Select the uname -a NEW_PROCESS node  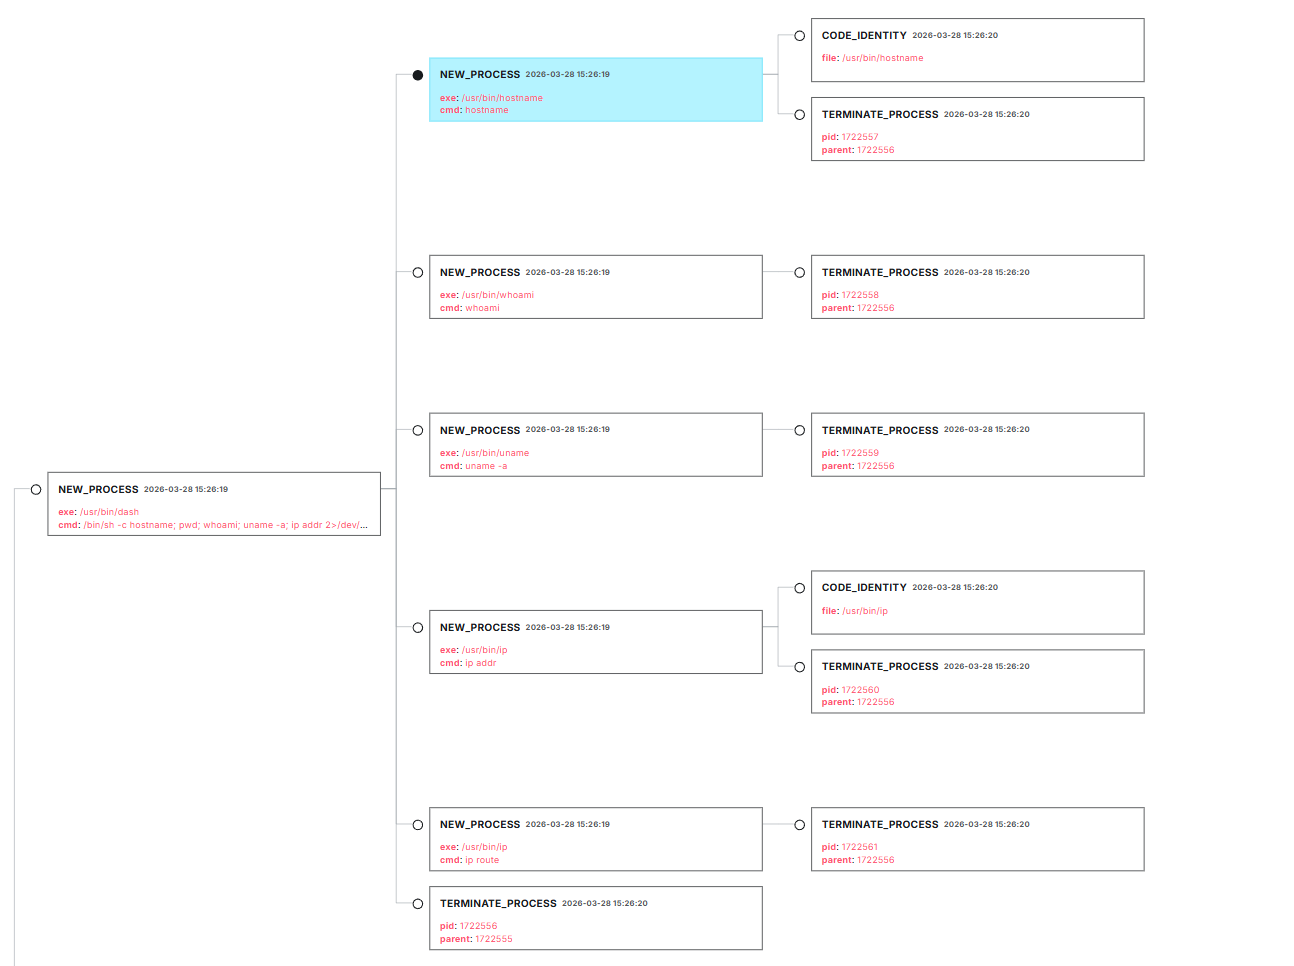pyautogui.click(x=596, y=444)
